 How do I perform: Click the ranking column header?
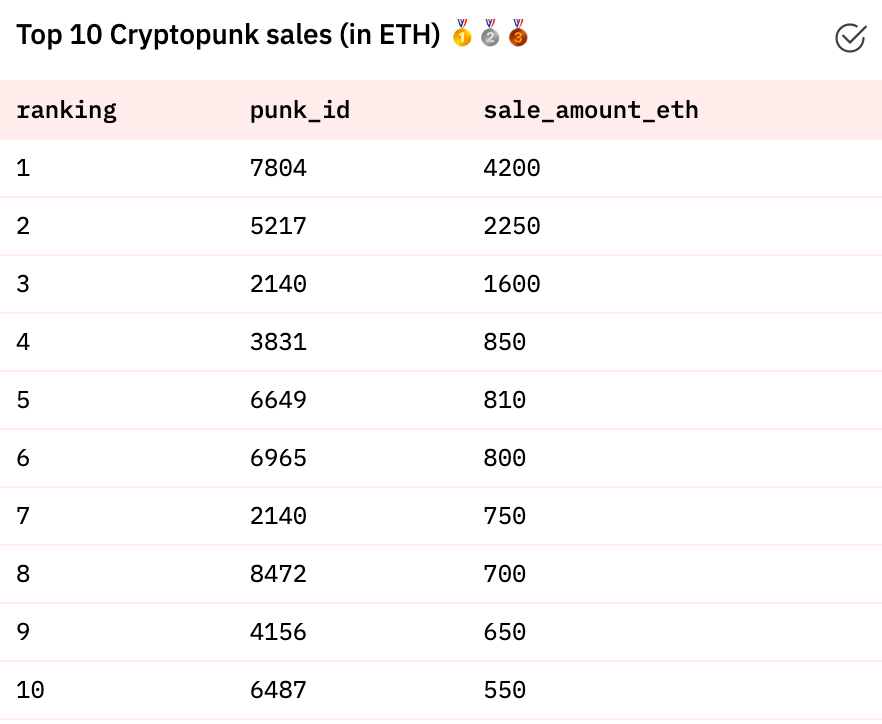(x=66, y=110)
